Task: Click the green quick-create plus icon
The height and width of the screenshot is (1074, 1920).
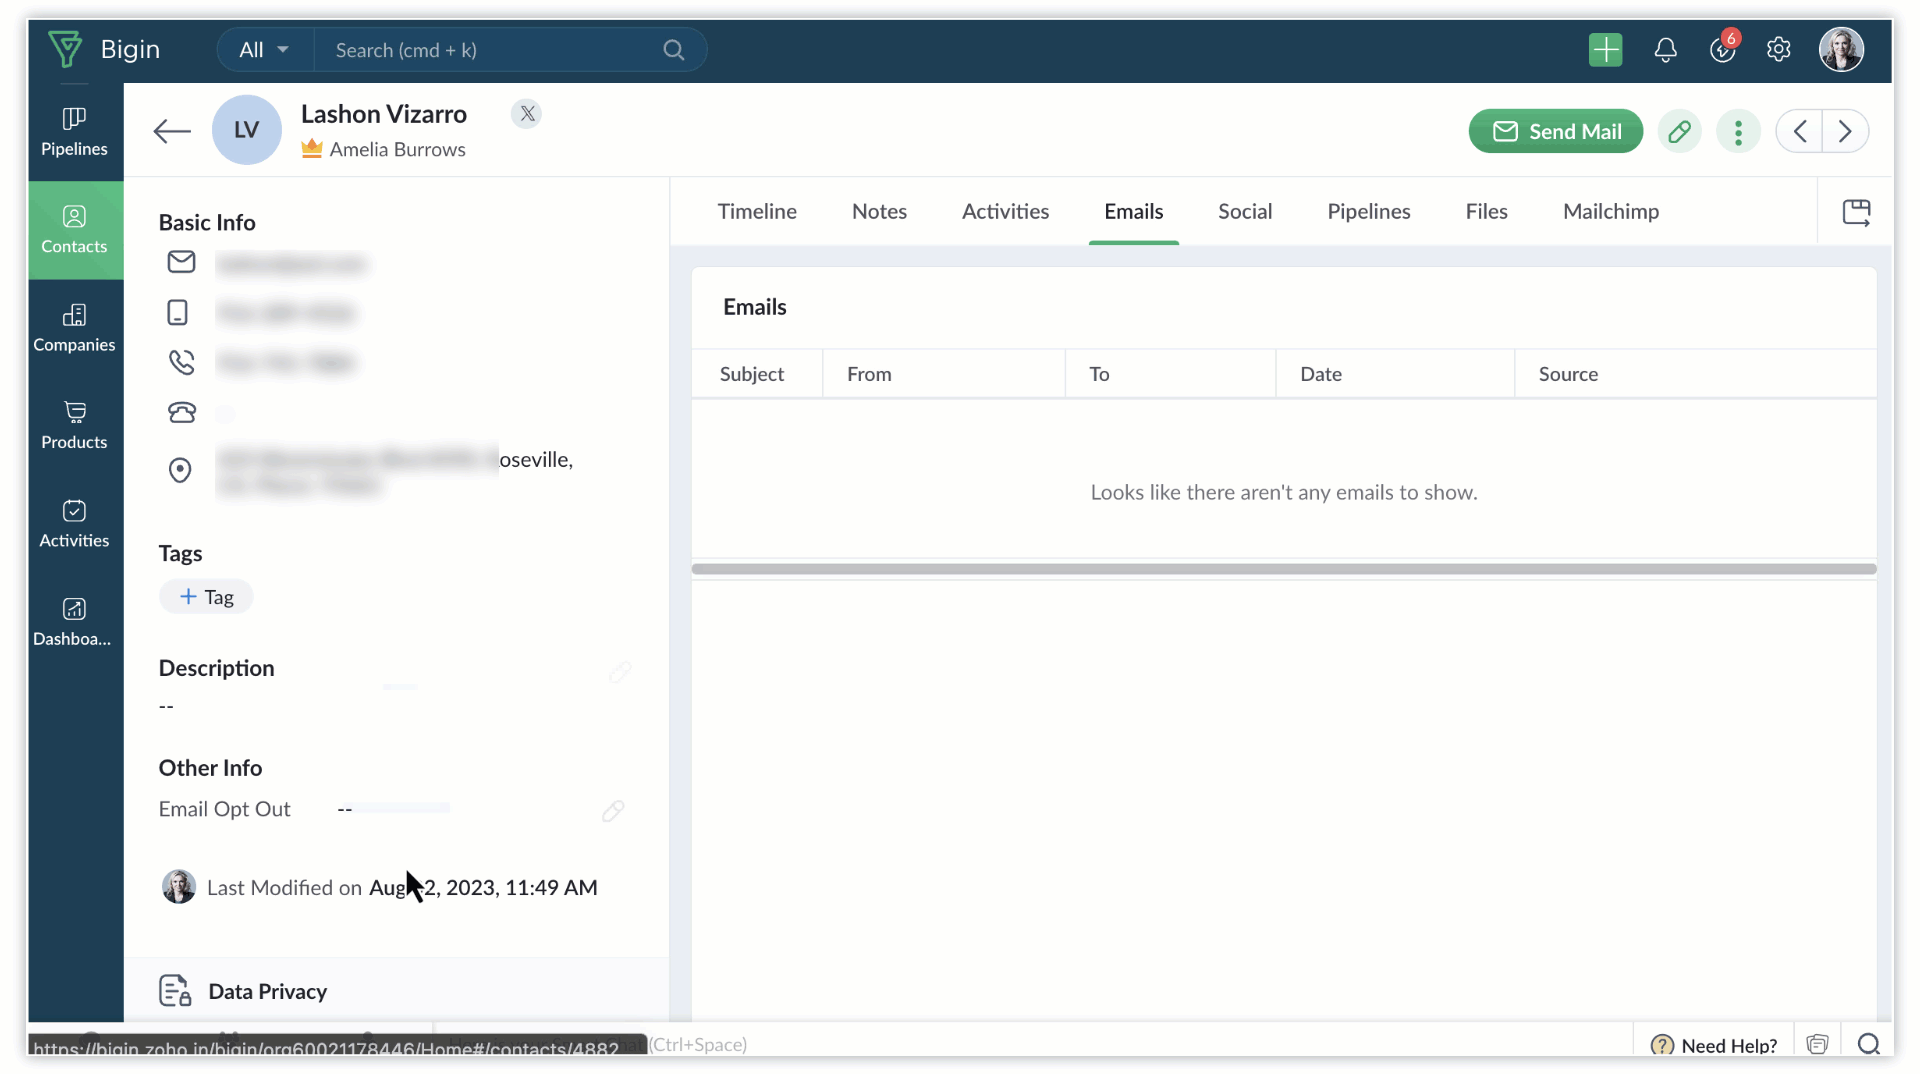Action: click(x=1605, y=49)
